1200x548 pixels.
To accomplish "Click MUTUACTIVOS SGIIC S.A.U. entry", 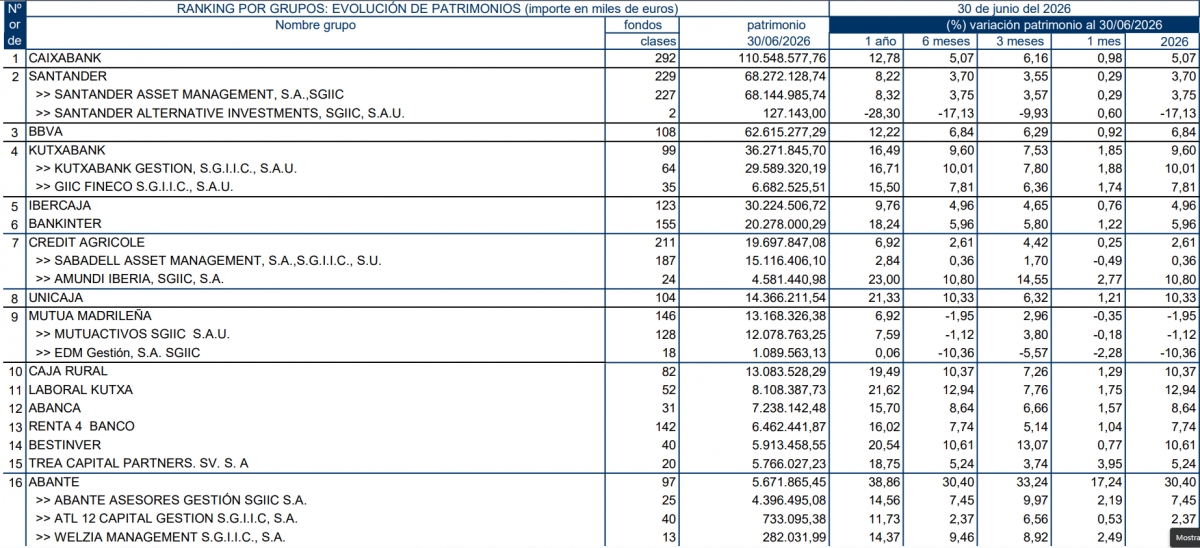I will click(x=133, y=334).
